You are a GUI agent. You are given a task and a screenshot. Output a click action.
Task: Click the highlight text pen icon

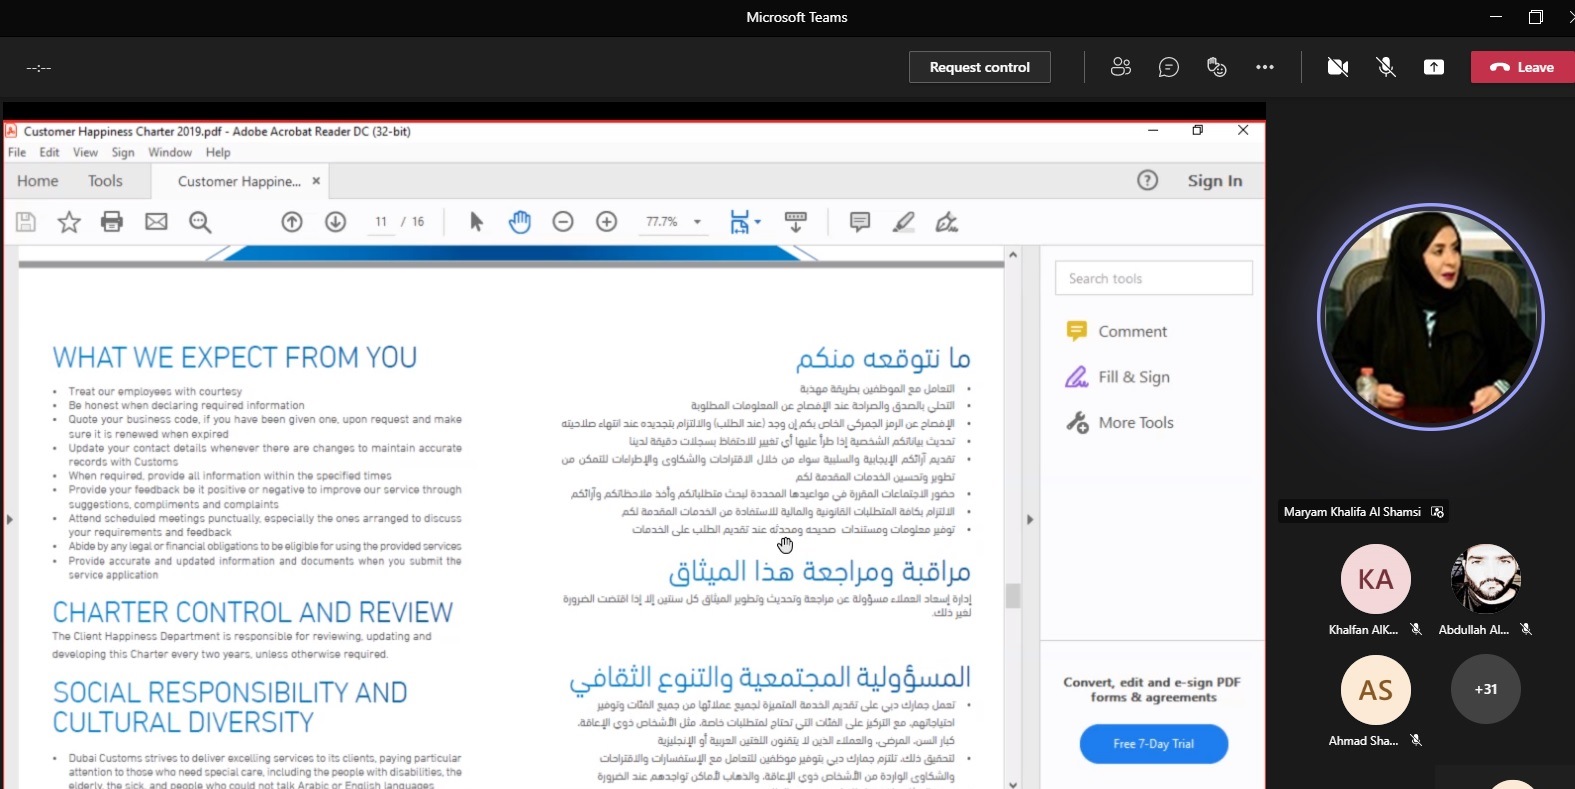(904, 222)
